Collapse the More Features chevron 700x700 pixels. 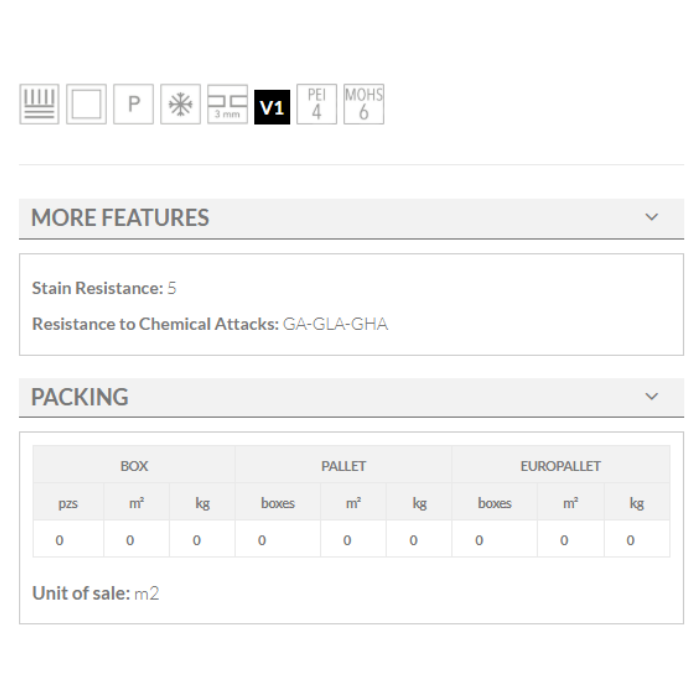click(652, 217)
